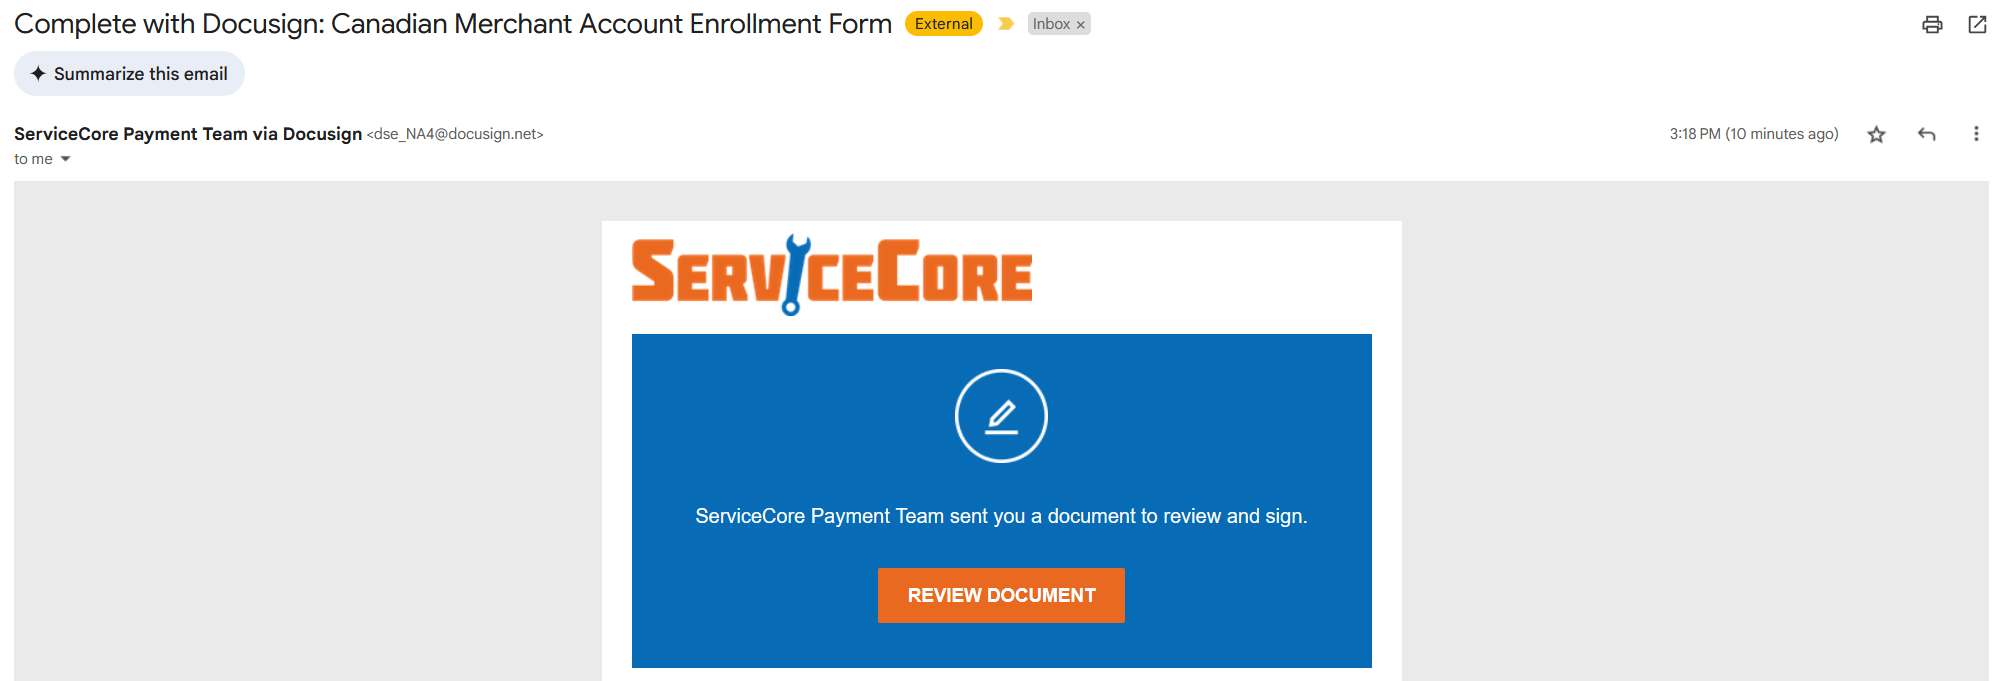The width and height of the screenshot is (1995, 681).
Task: Click the Summarize this email button
Action: pos(129,74)
